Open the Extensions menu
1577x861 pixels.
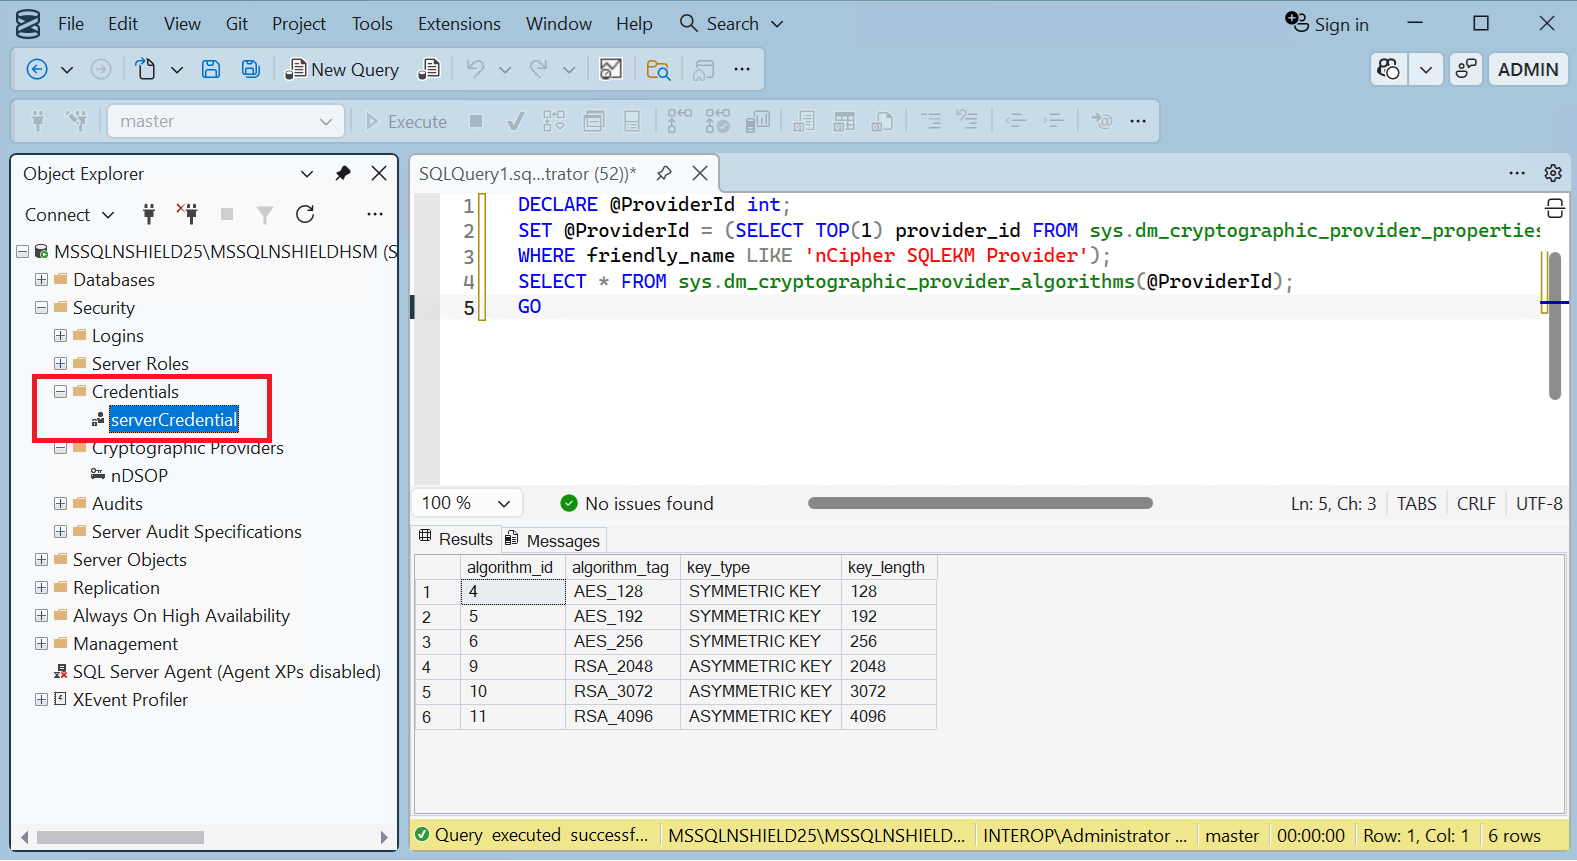tap(459, 23)
